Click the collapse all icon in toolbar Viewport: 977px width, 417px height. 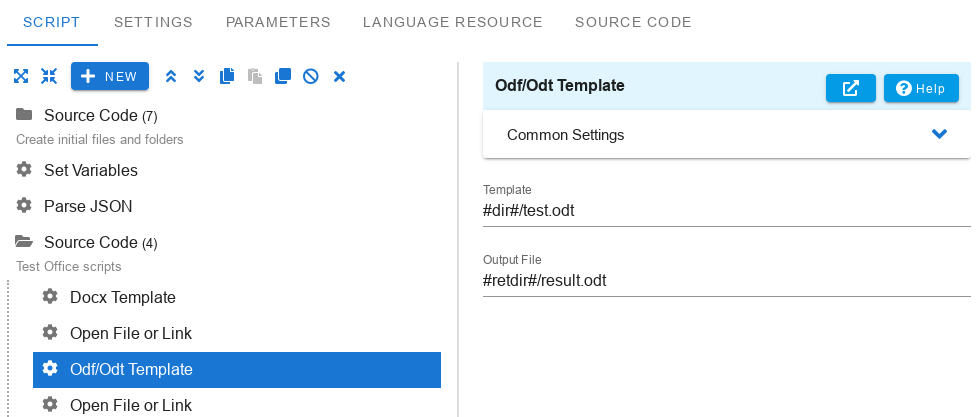coord(48,76)
